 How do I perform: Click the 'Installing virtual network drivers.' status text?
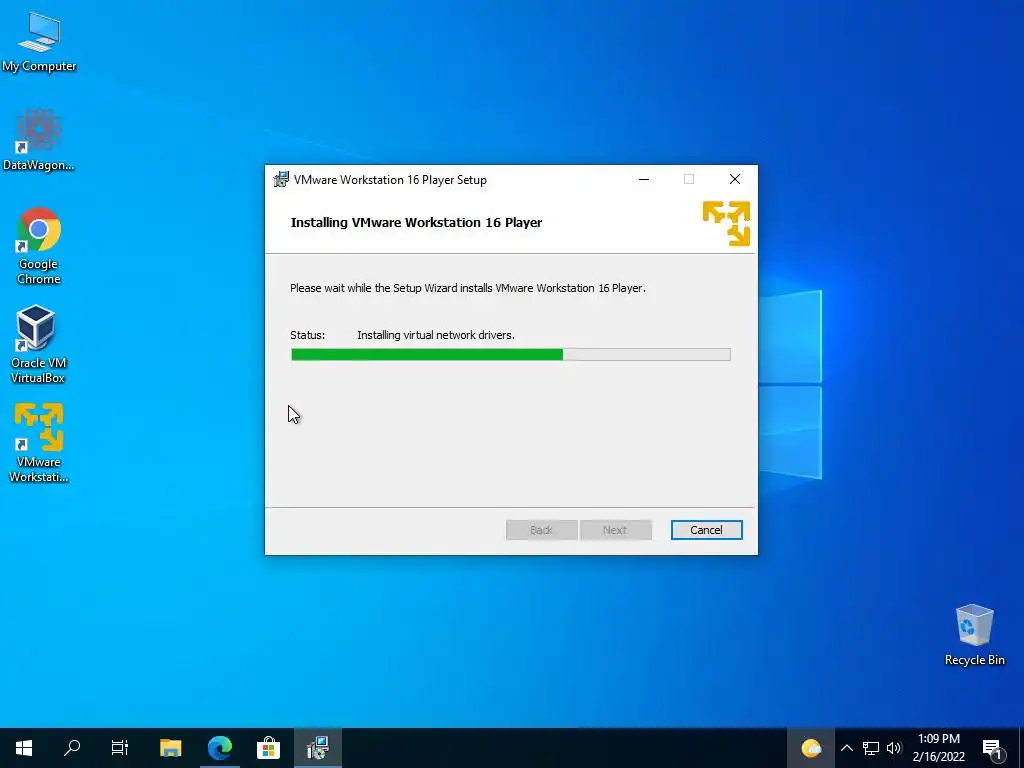point(436,335)
